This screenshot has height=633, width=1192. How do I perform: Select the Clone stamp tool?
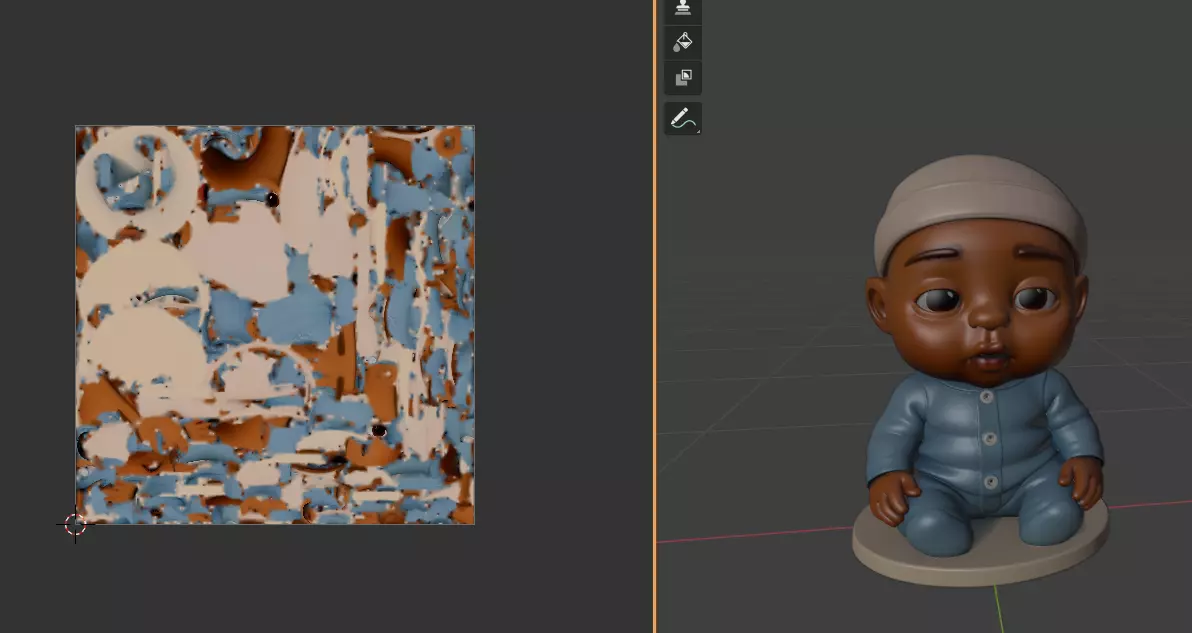click(x=683, y=9)
